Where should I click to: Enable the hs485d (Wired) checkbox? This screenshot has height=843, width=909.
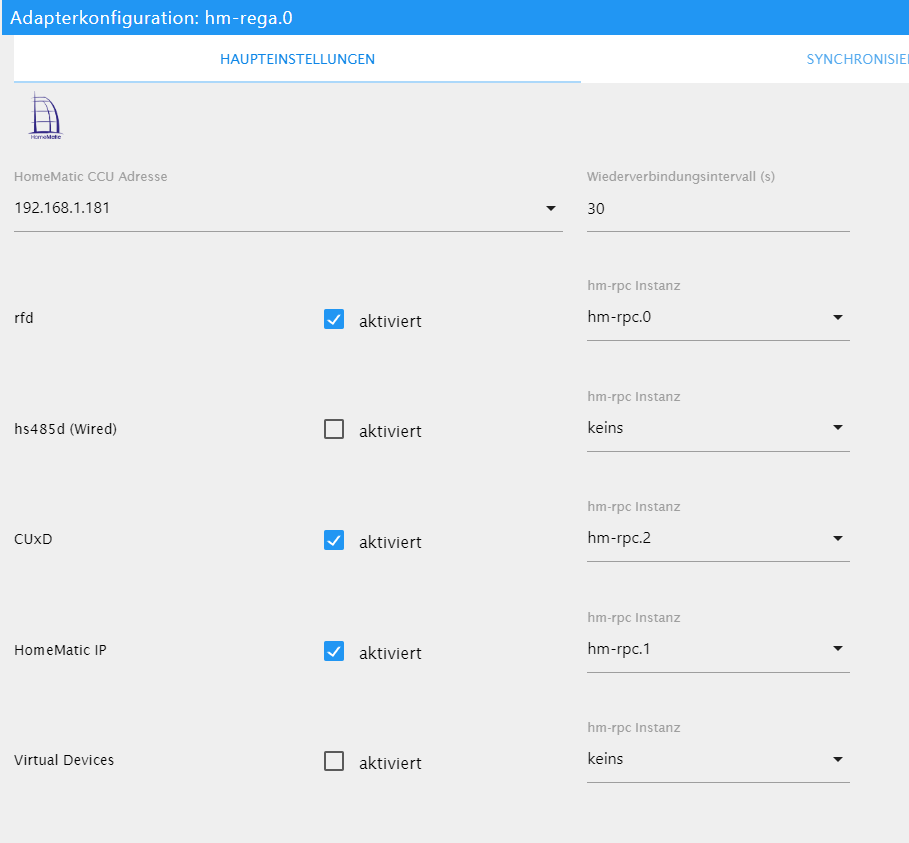[334, 430]
